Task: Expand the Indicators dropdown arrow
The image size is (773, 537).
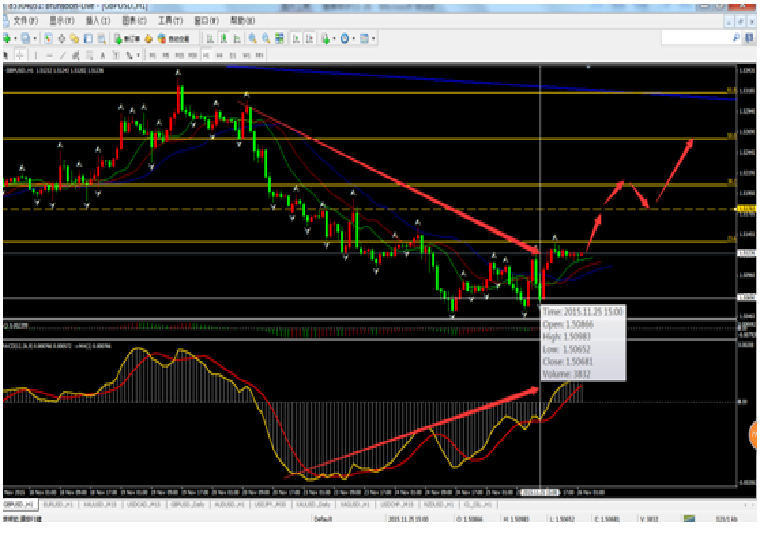Action: coord(334,39)
